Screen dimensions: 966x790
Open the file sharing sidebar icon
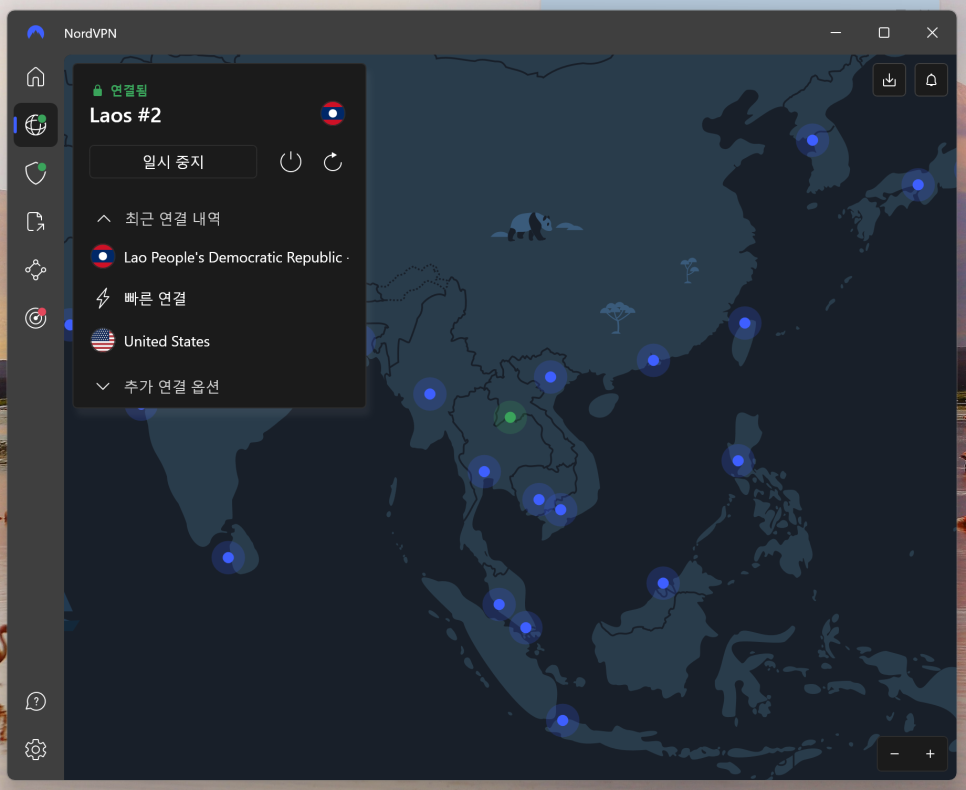point(36,221)
